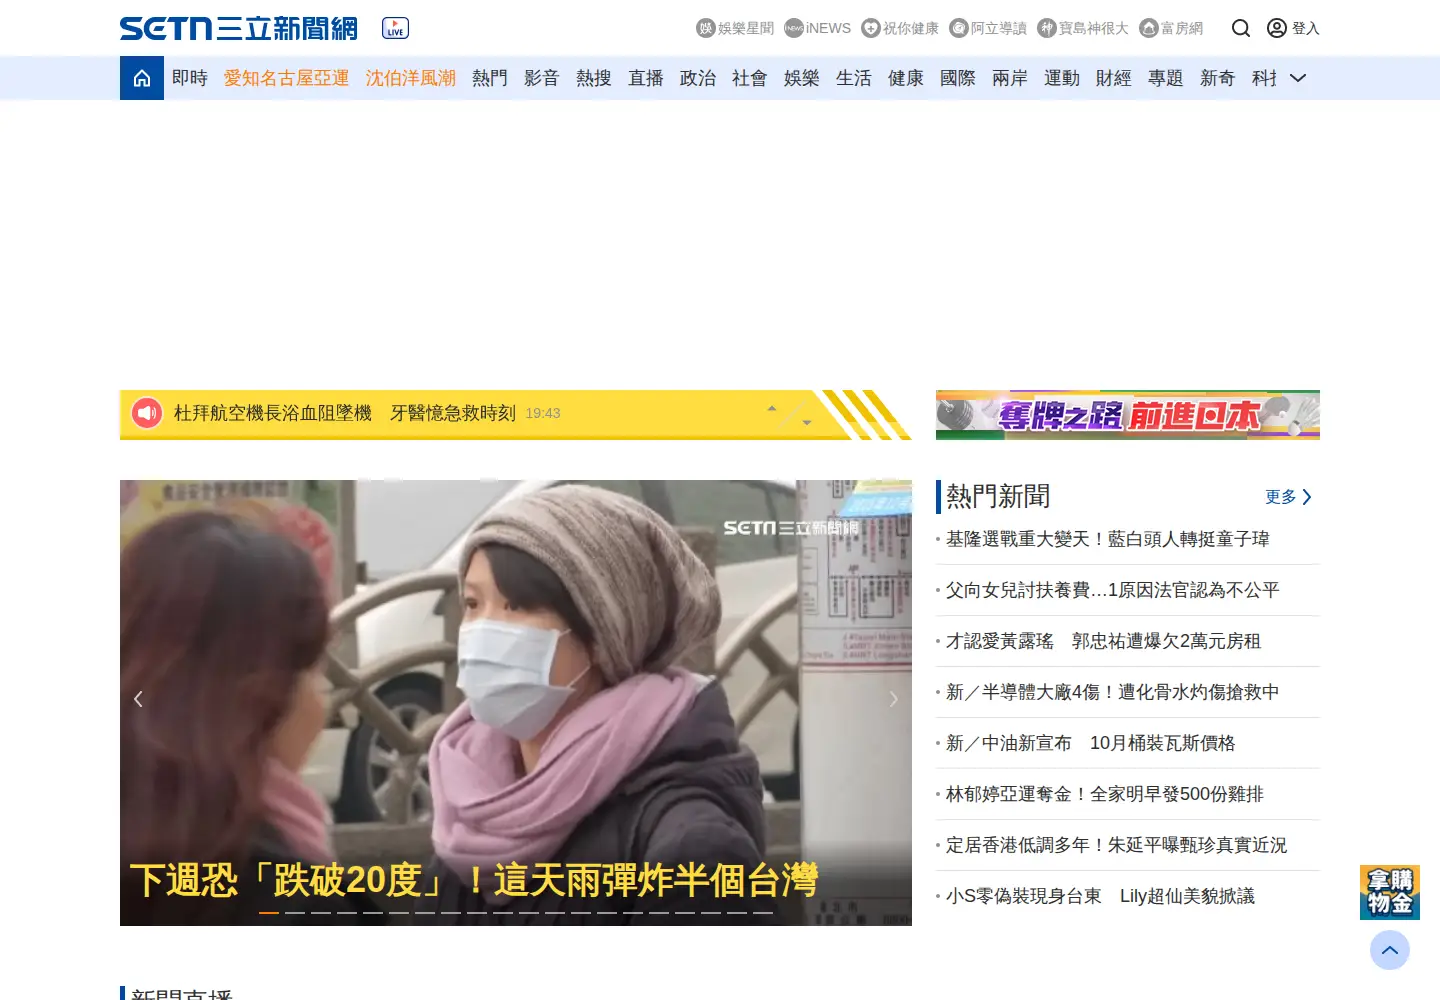The width and height of the screenshot is (1440, 1000).
Task: Open the 愛知名古屋亞運 topic
Action: (x=287, y=78)
